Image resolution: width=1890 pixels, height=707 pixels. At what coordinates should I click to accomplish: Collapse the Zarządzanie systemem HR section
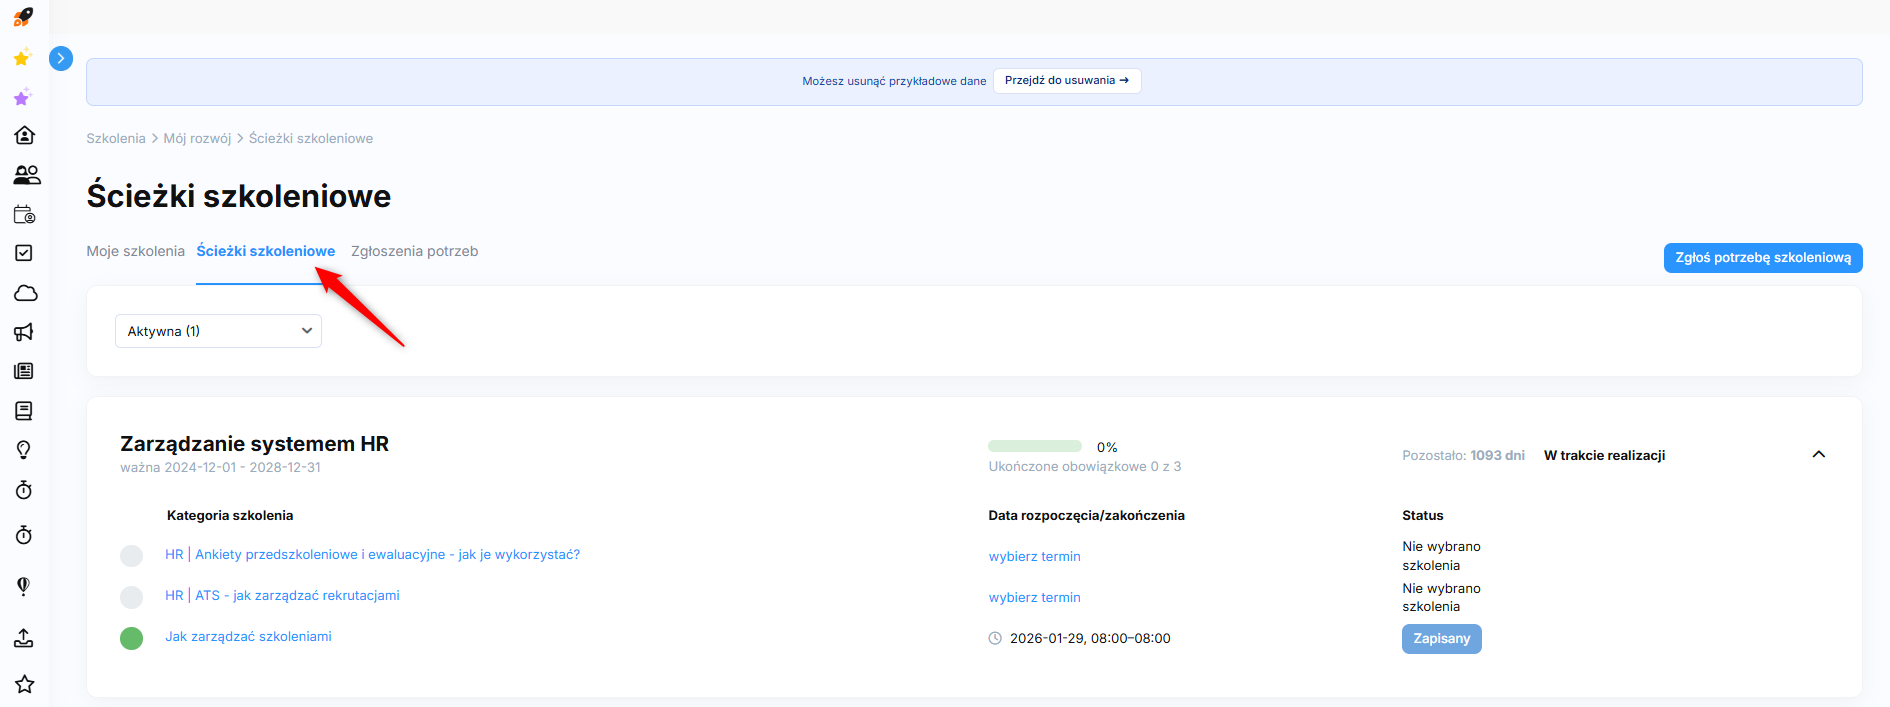point(1818,455)
